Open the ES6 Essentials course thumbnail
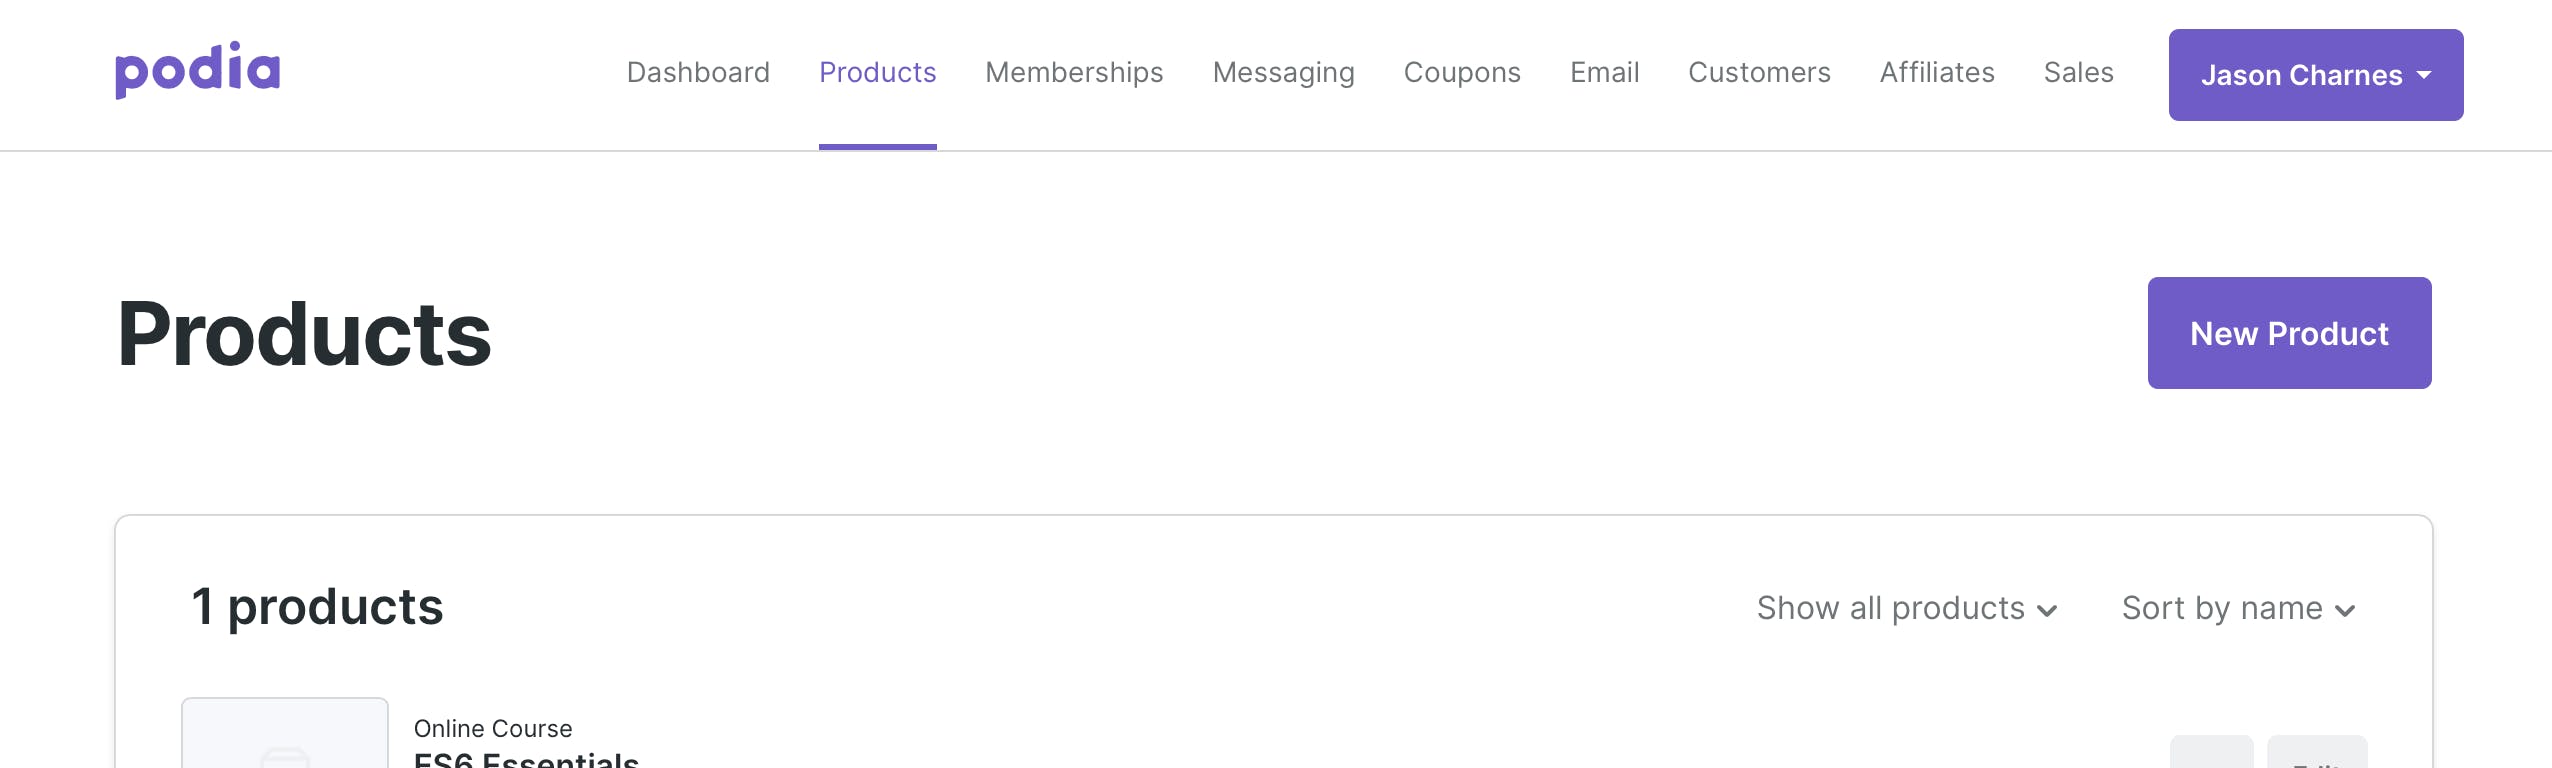The image size is (2552, 768). (x=285, y=733)
